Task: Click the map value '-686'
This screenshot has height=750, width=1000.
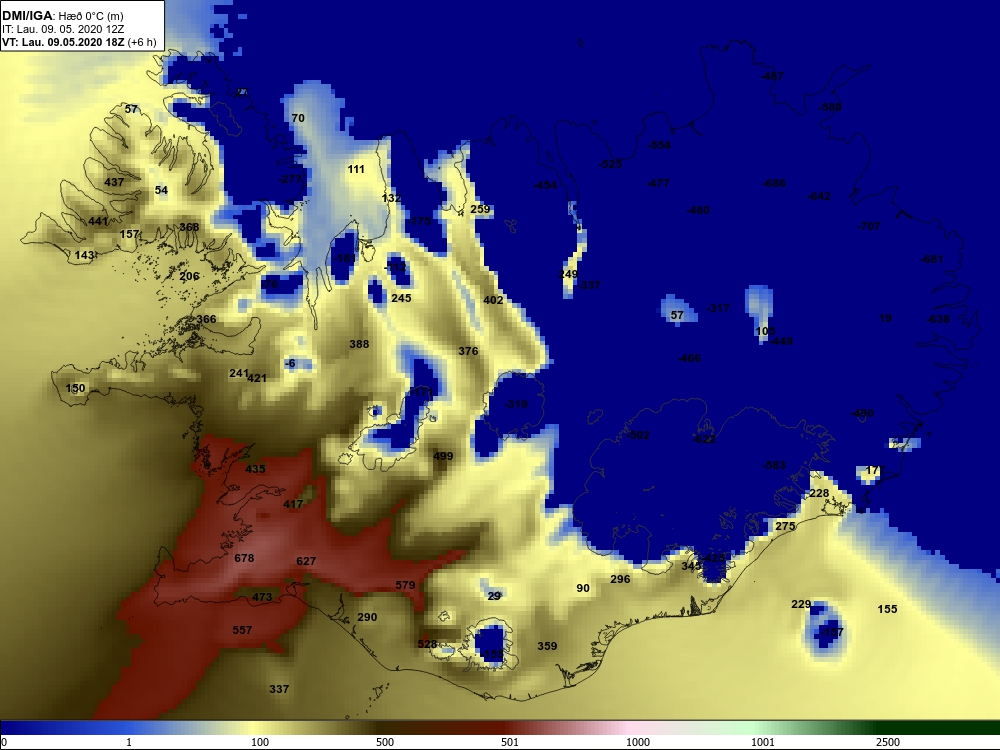Action: click(x=774, y=183)
